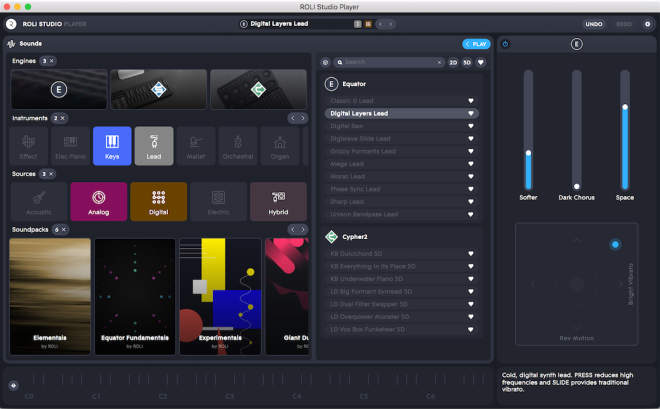The image size is (660, 409).
Task: Clear the Engines filter
Action: (x=52, y=61)
